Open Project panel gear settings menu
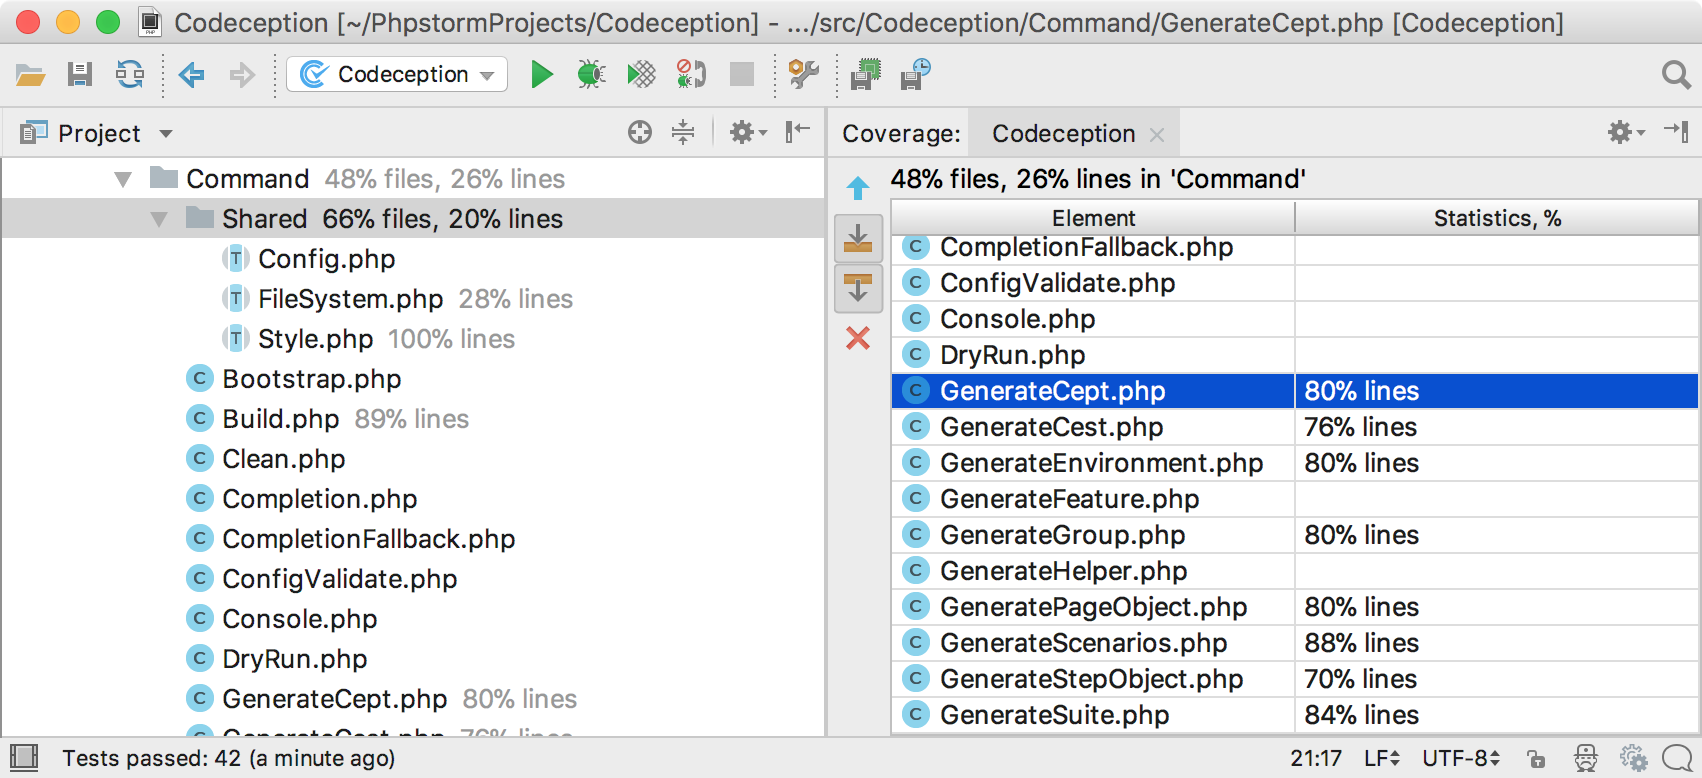The image size is (1702, 778). [747, 132]
